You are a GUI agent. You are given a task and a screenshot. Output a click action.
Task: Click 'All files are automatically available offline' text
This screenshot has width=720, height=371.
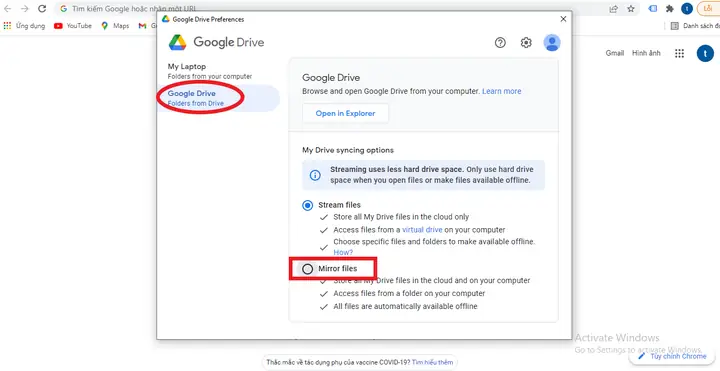(405, 306)
